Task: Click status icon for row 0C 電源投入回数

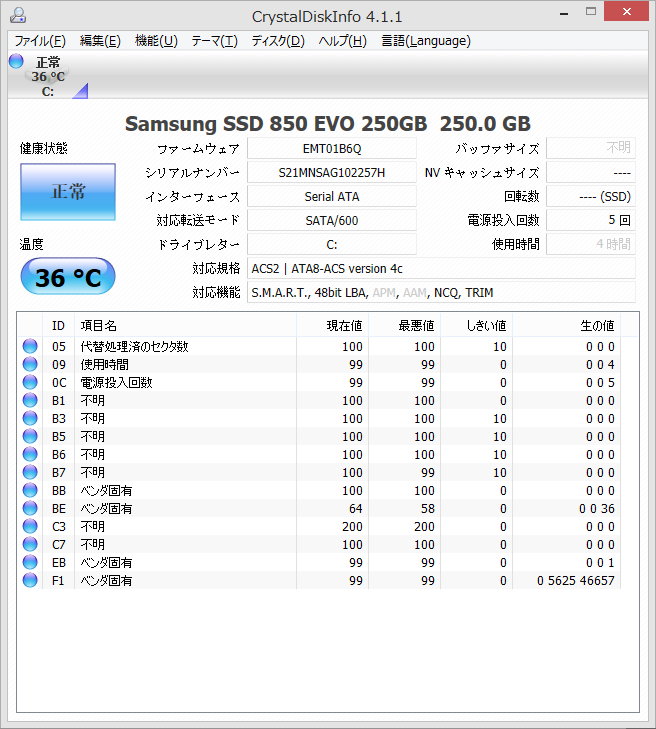Action: pyautogui.click(x=30, y=382)
